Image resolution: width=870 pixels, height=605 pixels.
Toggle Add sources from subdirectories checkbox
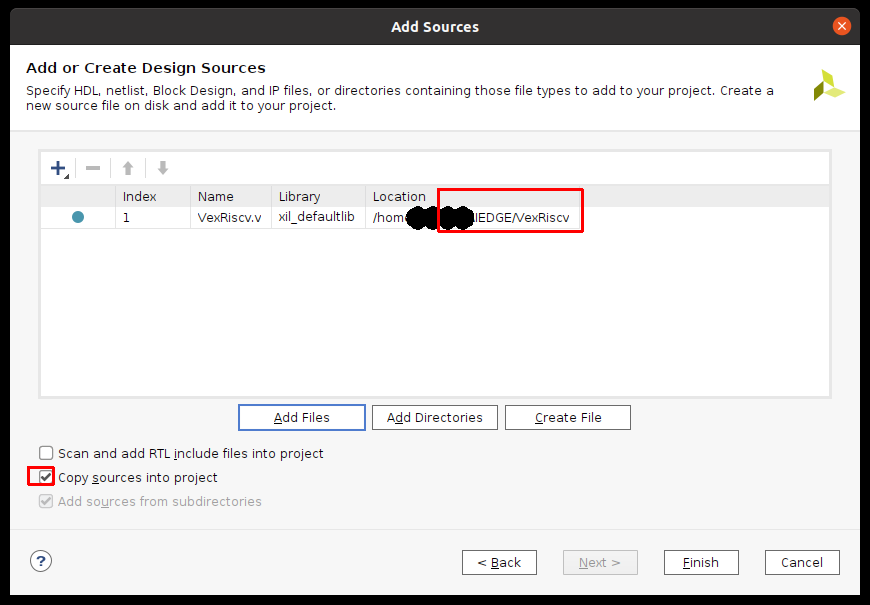click(x=46, y=501)
